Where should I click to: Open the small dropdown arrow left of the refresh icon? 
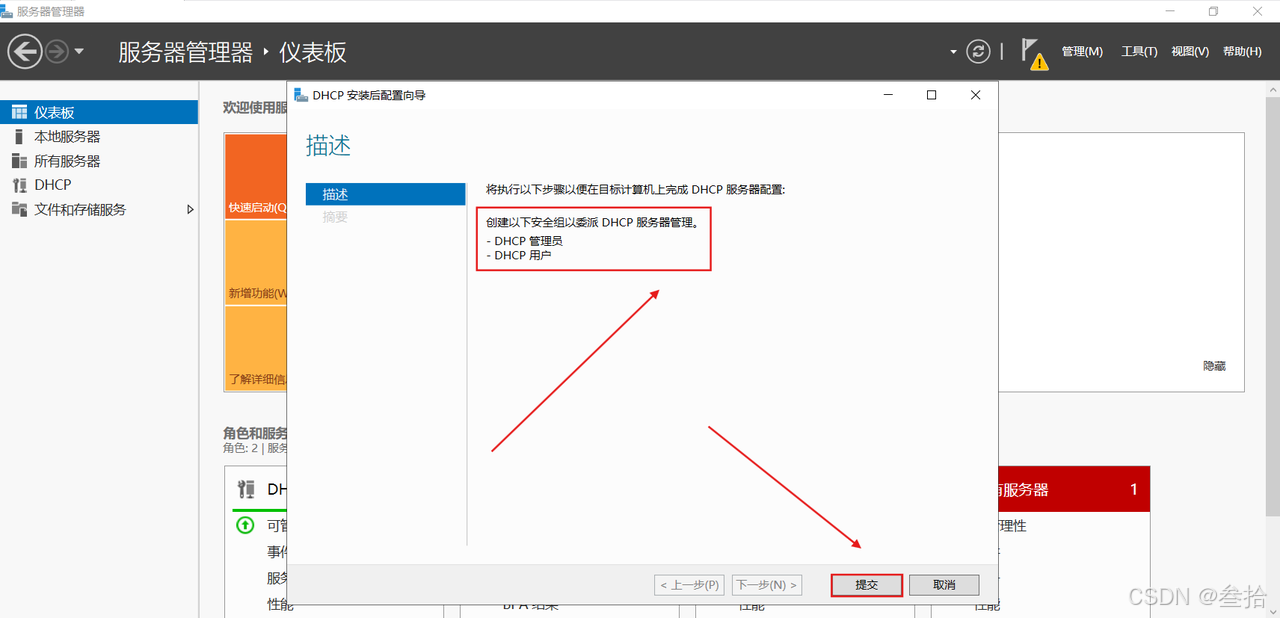(953, 52)
